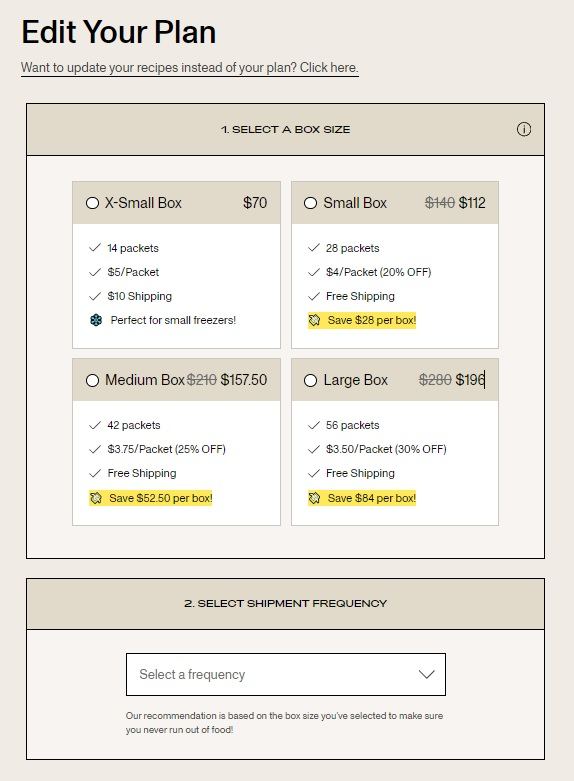Click the Select Shipment Frequency section header

[286, 604]
